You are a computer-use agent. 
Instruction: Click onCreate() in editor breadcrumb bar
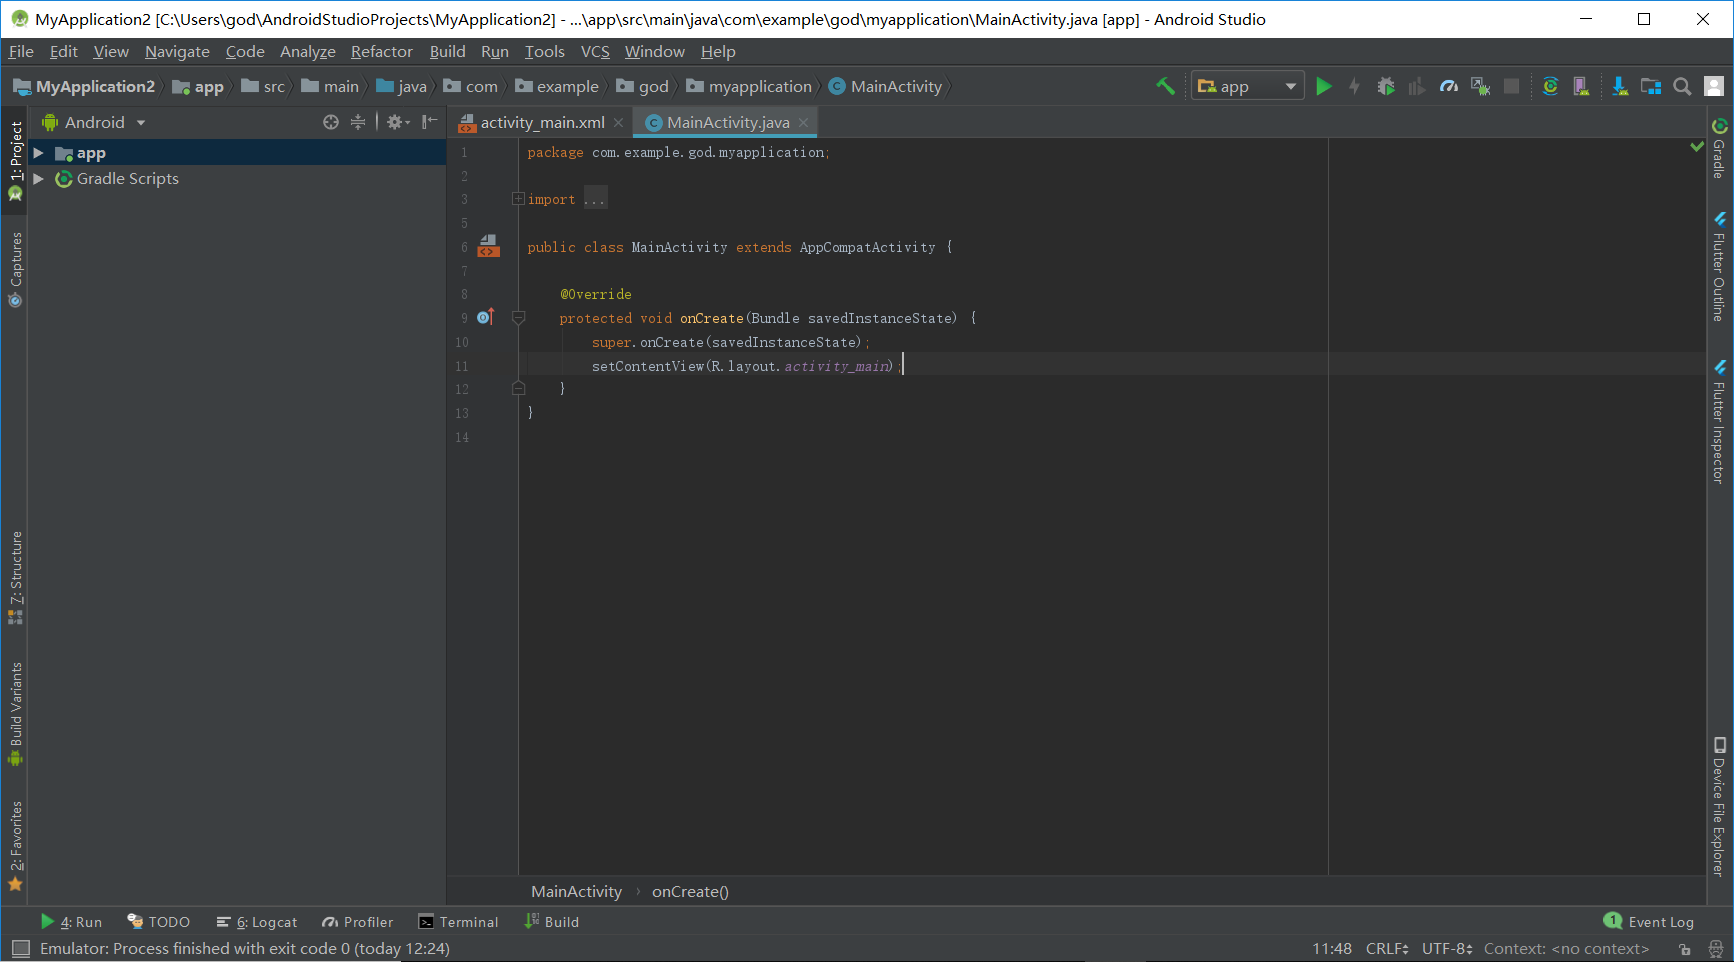690,892
